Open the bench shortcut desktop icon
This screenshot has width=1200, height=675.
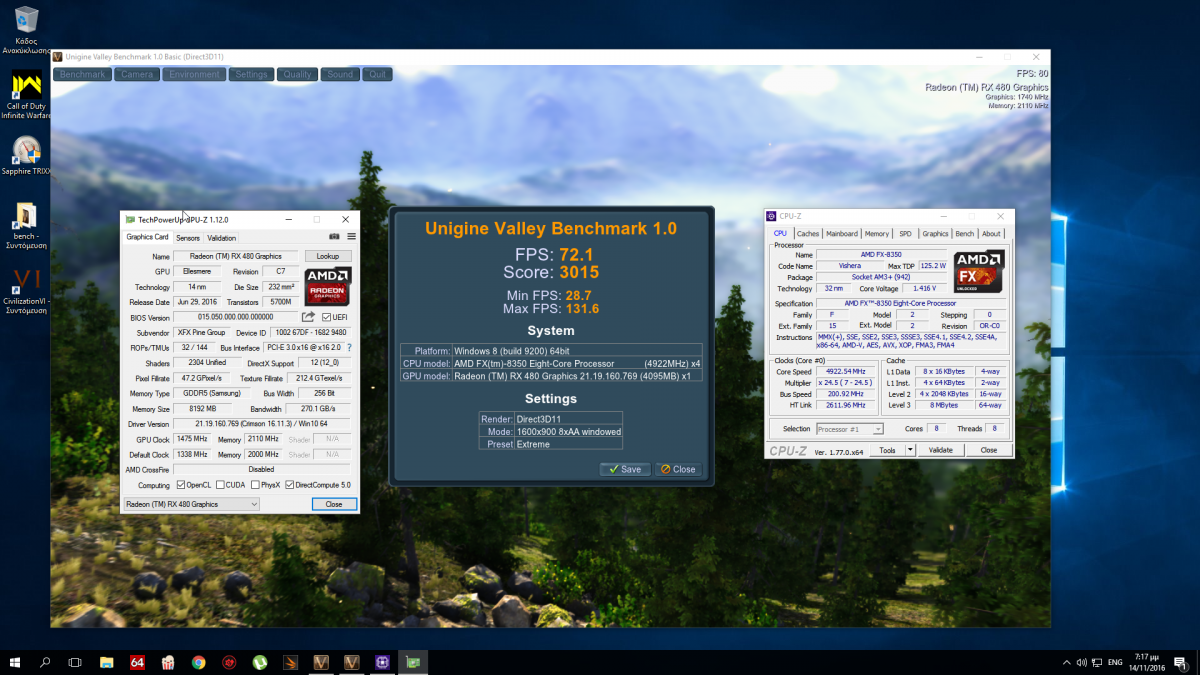[x=26, y=225]
